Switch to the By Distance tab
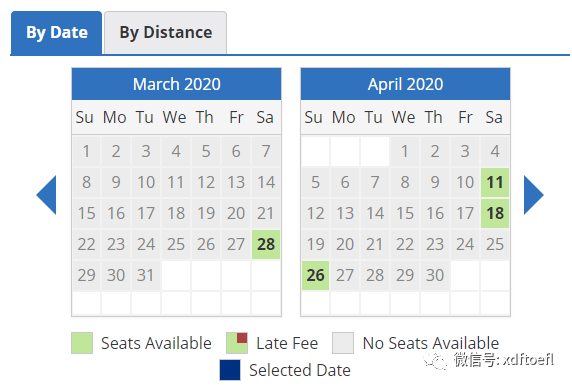The width and height of the screenshot is (572, 386). coord(166,32)
